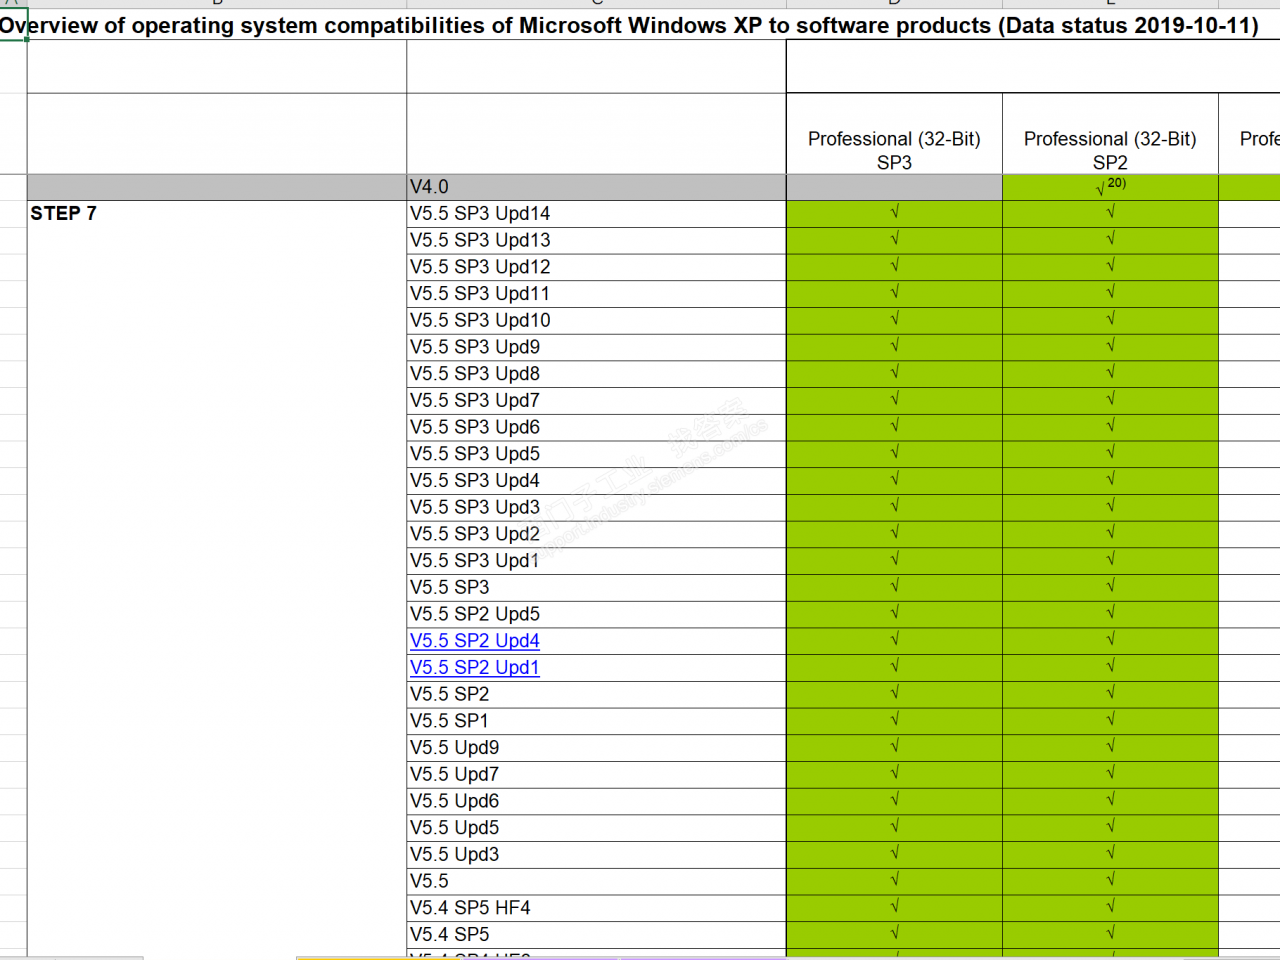The width and height of the screenshot is (1280, 960).
Task: Click the plain V5.5 SP2 cell
Action: (596, 694)
